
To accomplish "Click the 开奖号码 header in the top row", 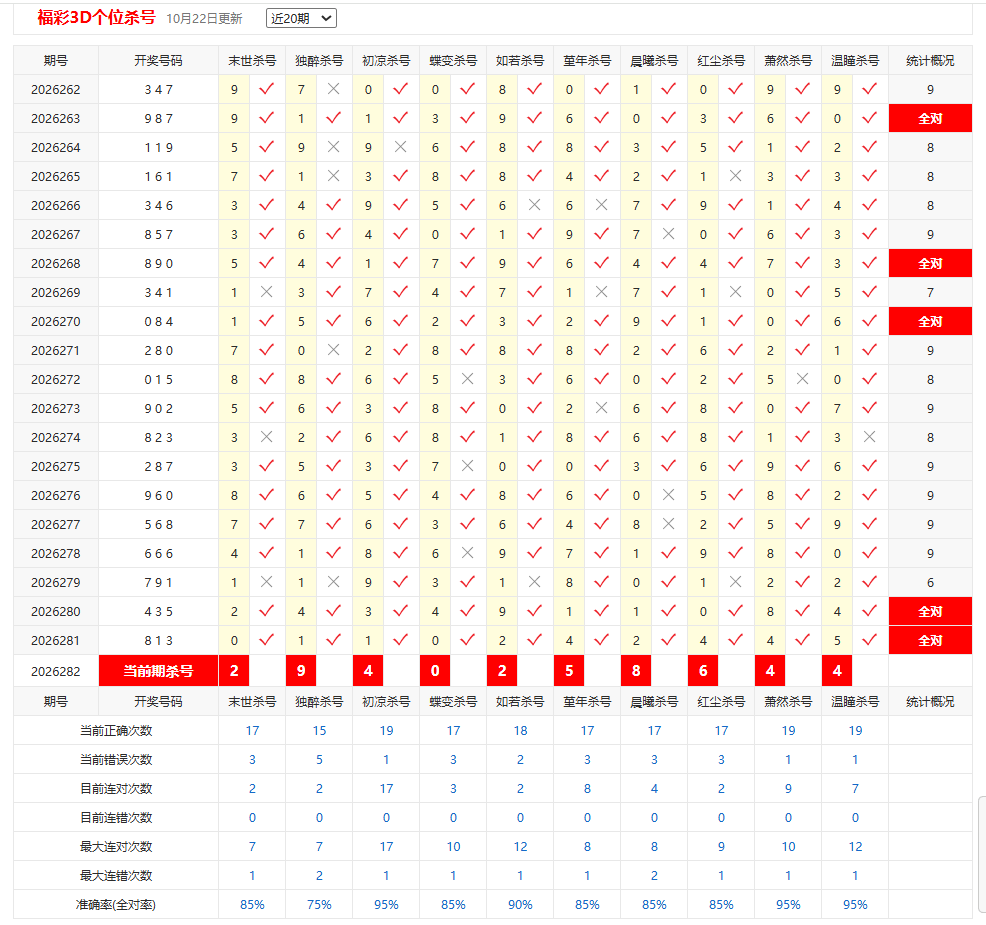I will (x=158, y=61).
